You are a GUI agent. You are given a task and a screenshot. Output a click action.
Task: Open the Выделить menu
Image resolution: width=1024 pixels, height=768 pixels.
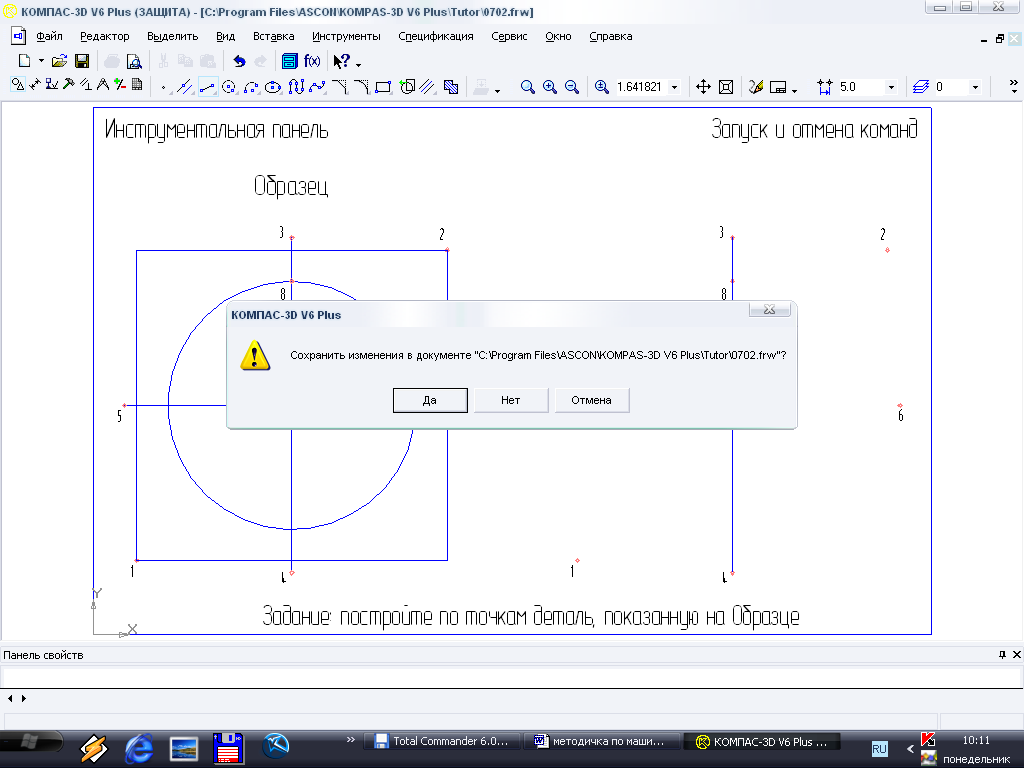[172, 37]
